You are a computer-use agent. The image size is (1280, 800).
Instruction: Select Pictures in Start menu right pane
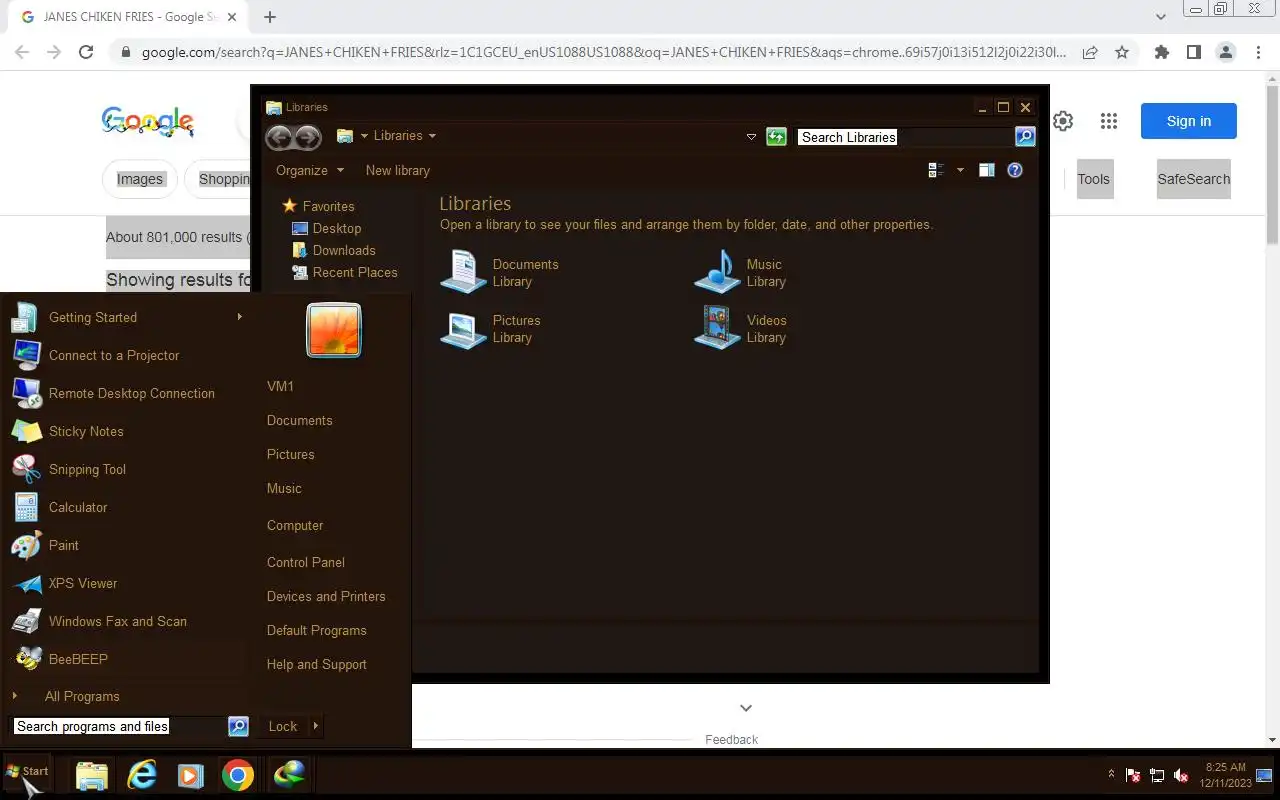coord(290,454)
